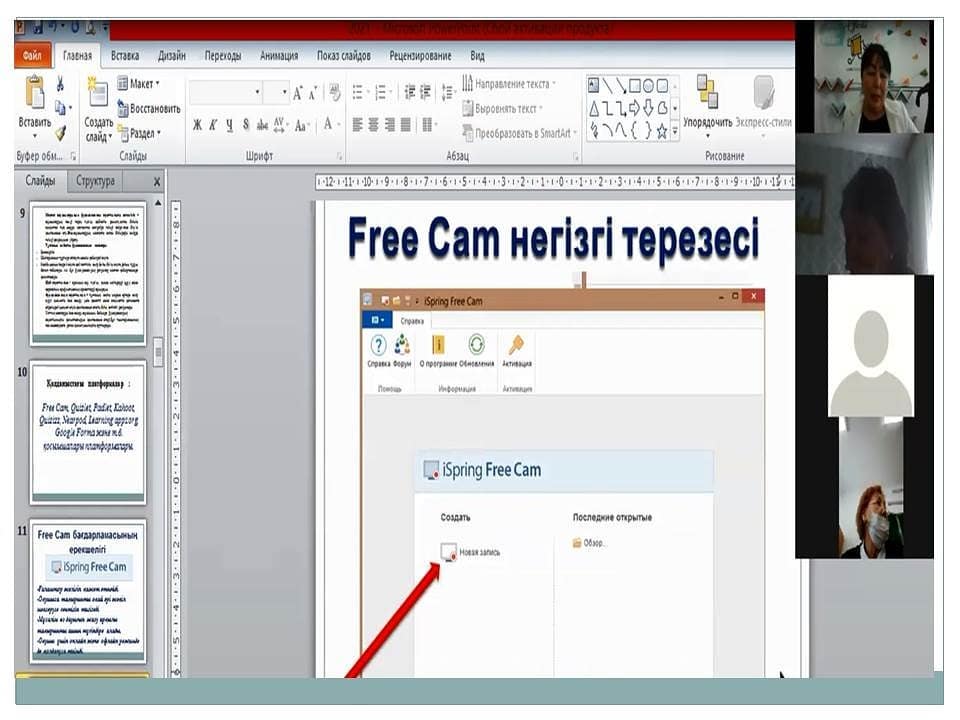Open the Шрифт group dialog launcher
Viewport: 960px width, 720px height.
(x=339, y=157)
